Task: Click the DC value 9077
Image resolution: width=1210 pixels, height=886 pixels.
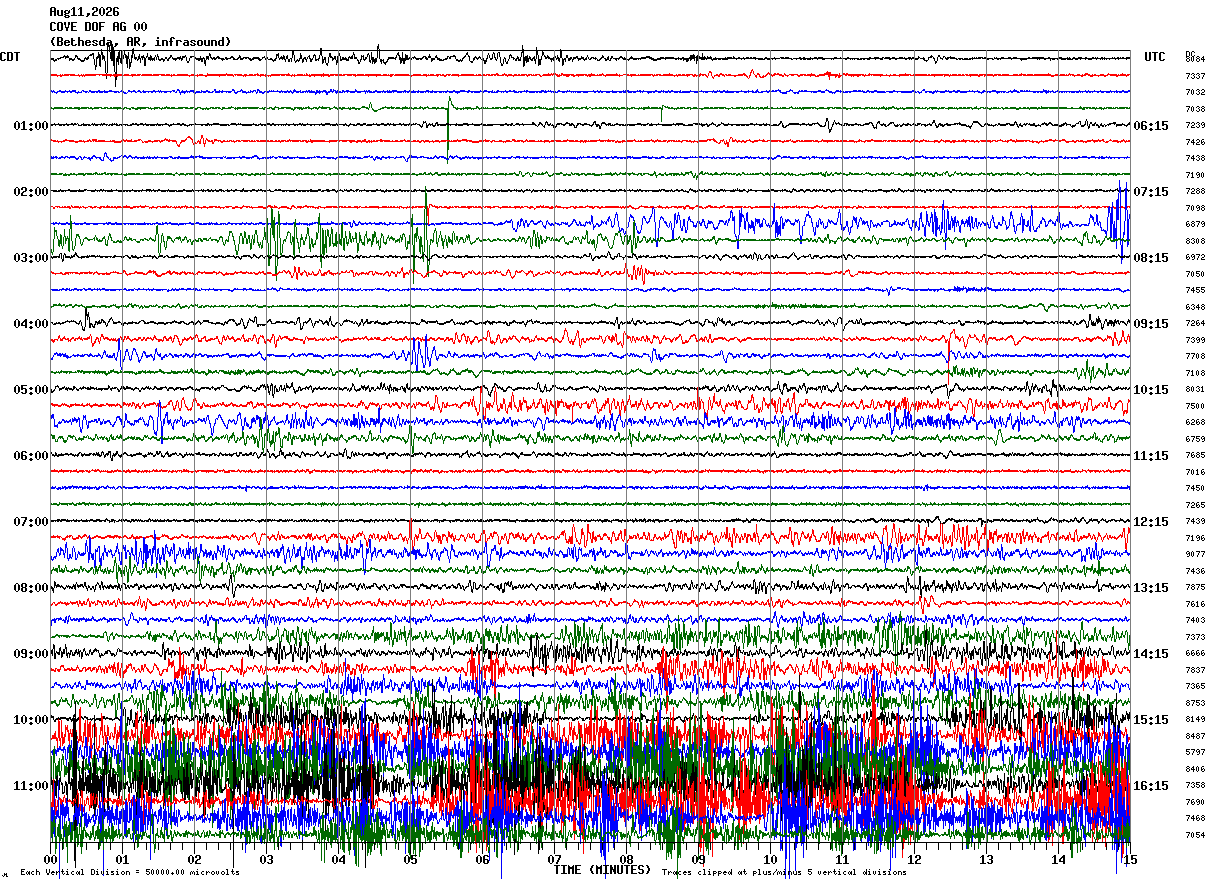Action: point(1195,554)
